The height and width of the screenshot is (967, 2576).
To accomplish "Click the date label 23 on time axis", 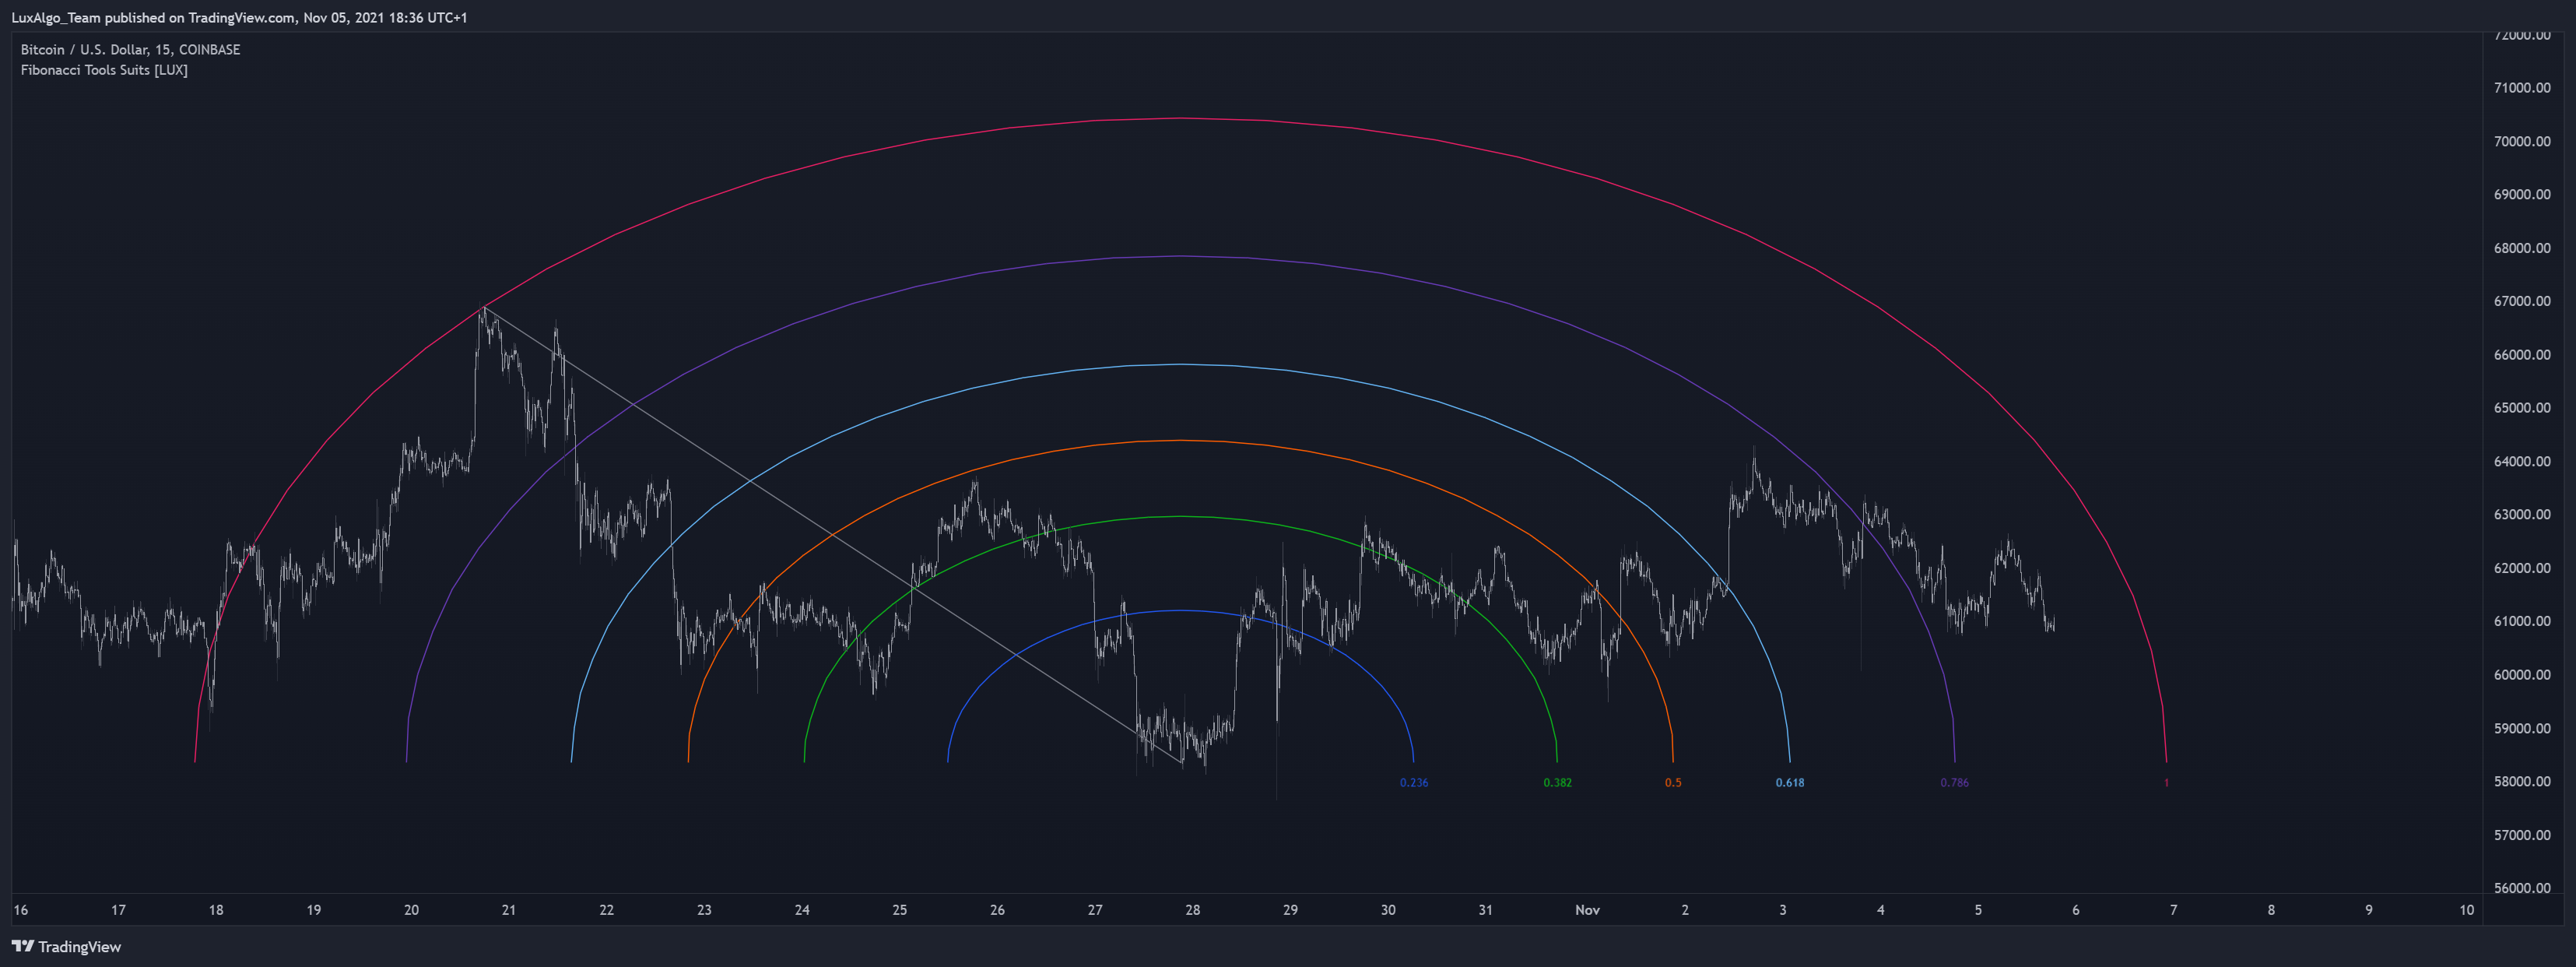I will coord(704,910).
